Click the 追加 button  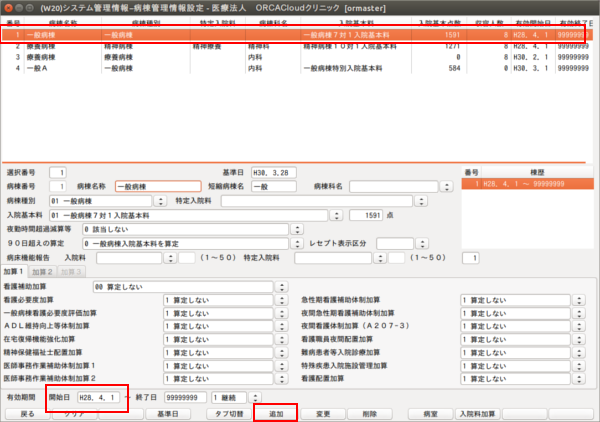(275, 412)
